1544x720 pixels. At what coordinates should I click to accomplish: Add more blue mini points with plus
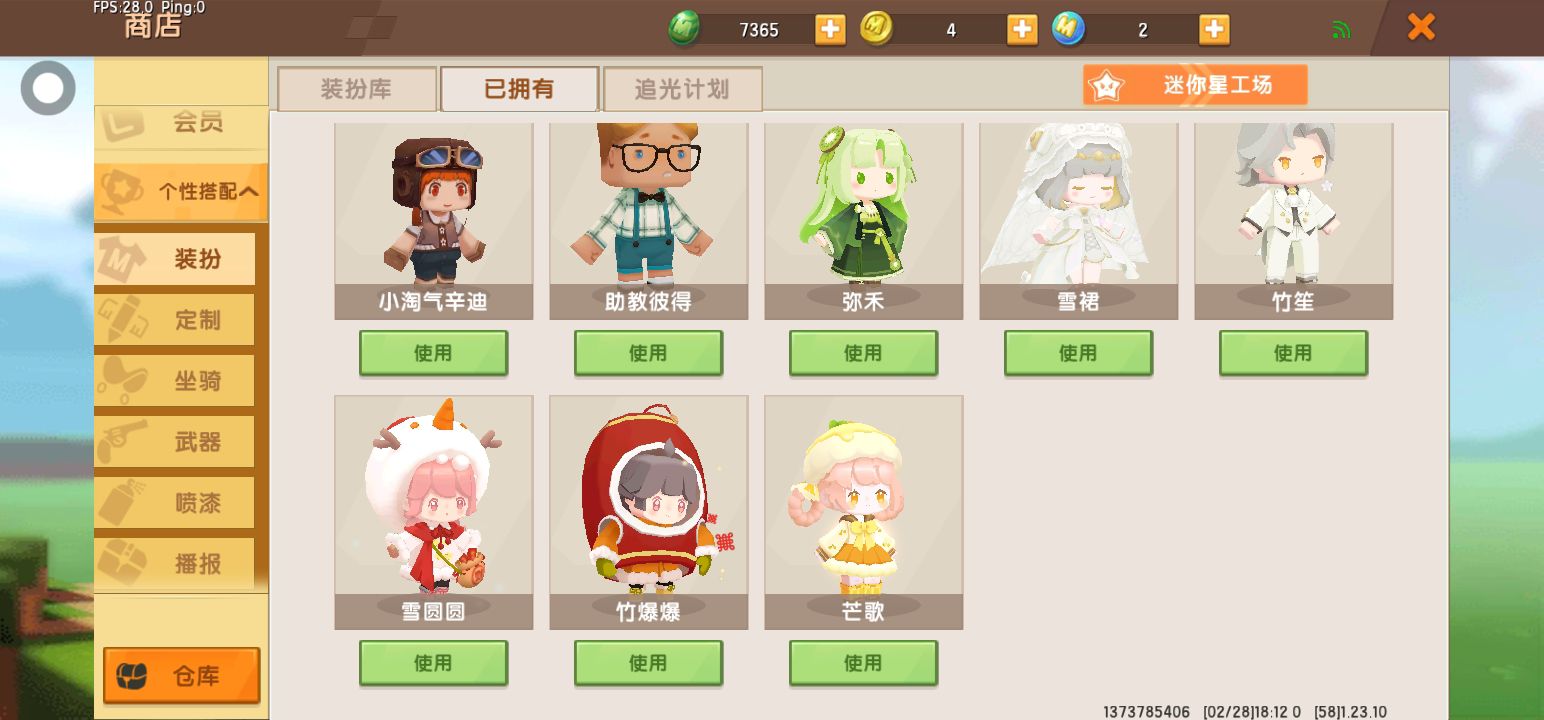pos(1214,30)
